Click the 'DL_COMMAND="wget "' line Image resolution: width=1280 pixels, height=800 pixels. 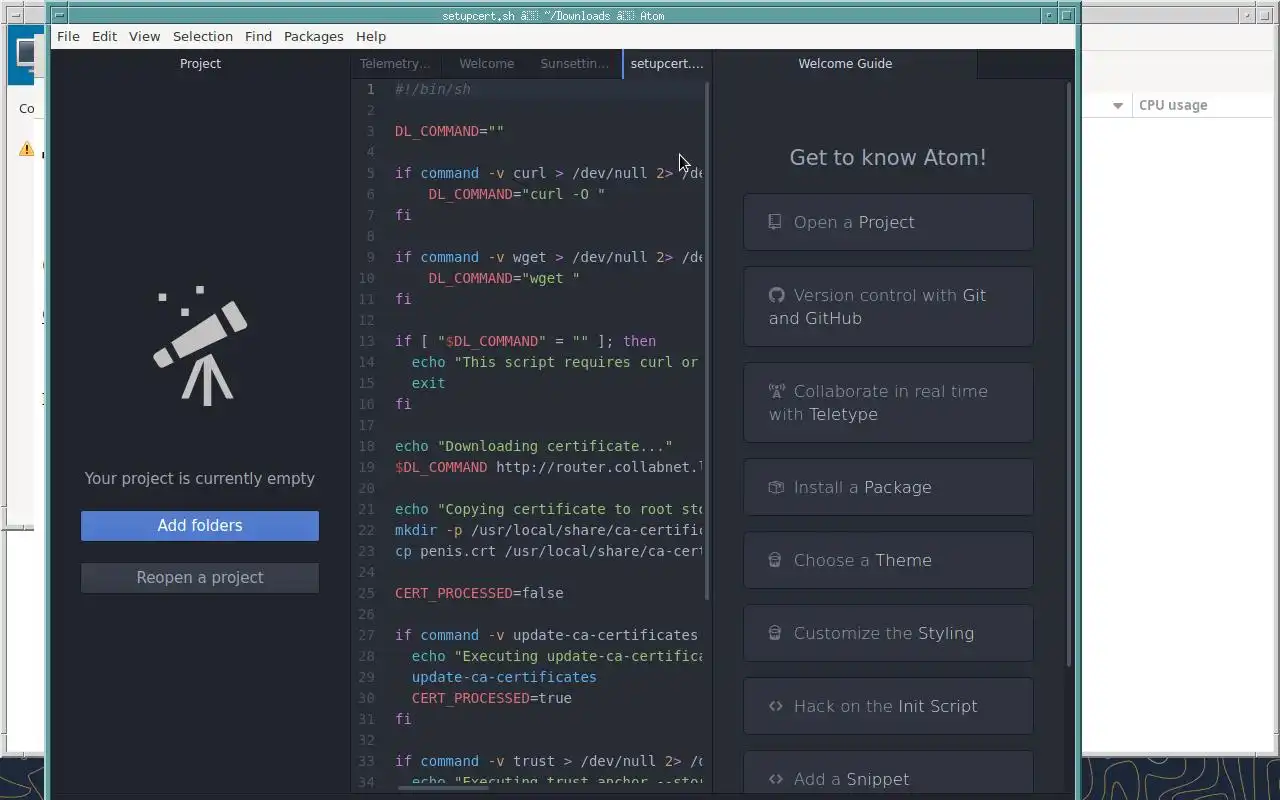(504, 278)
